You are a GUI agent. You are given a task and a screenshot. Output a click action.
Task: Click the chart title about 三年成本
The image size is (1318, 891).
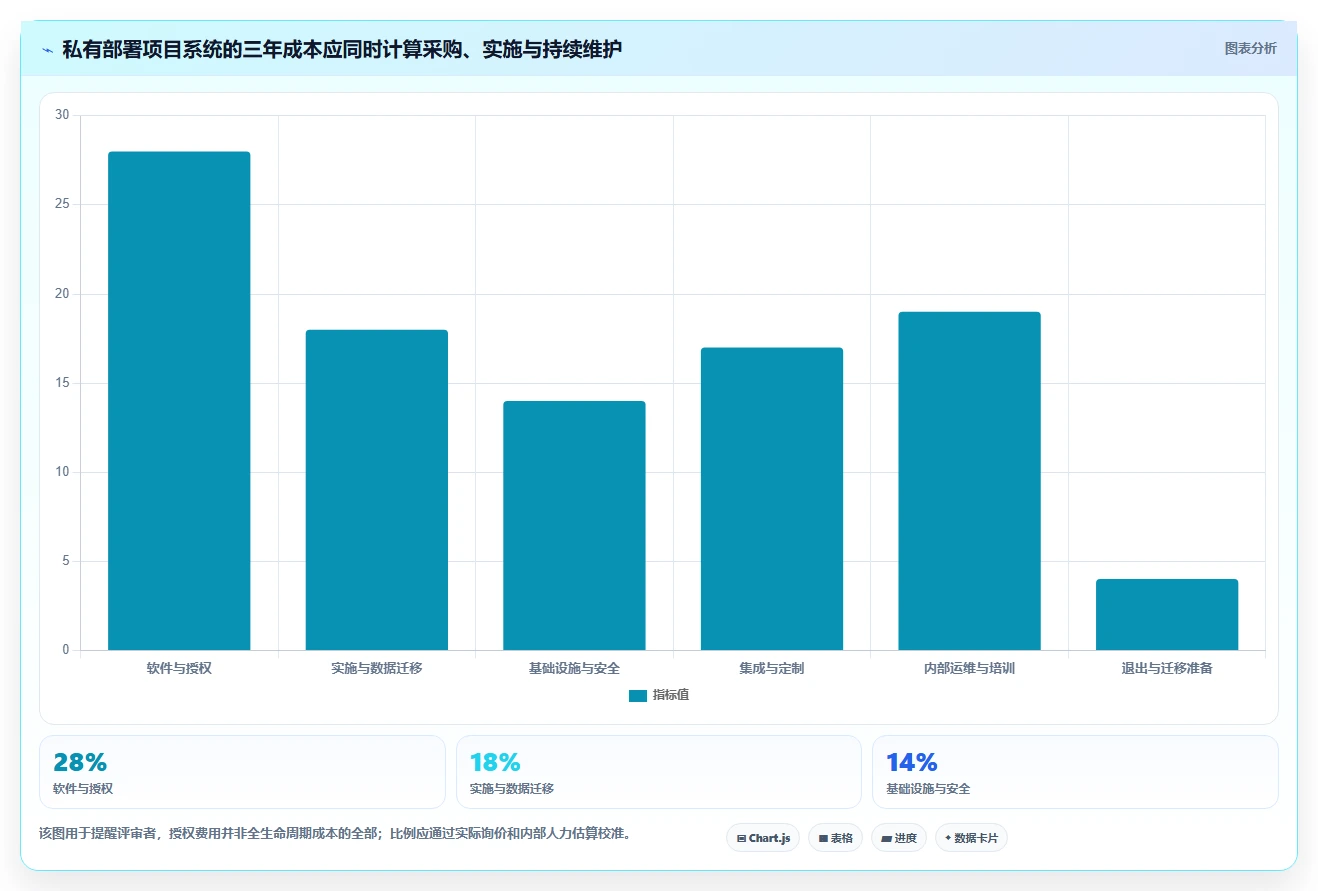point(342,49)
